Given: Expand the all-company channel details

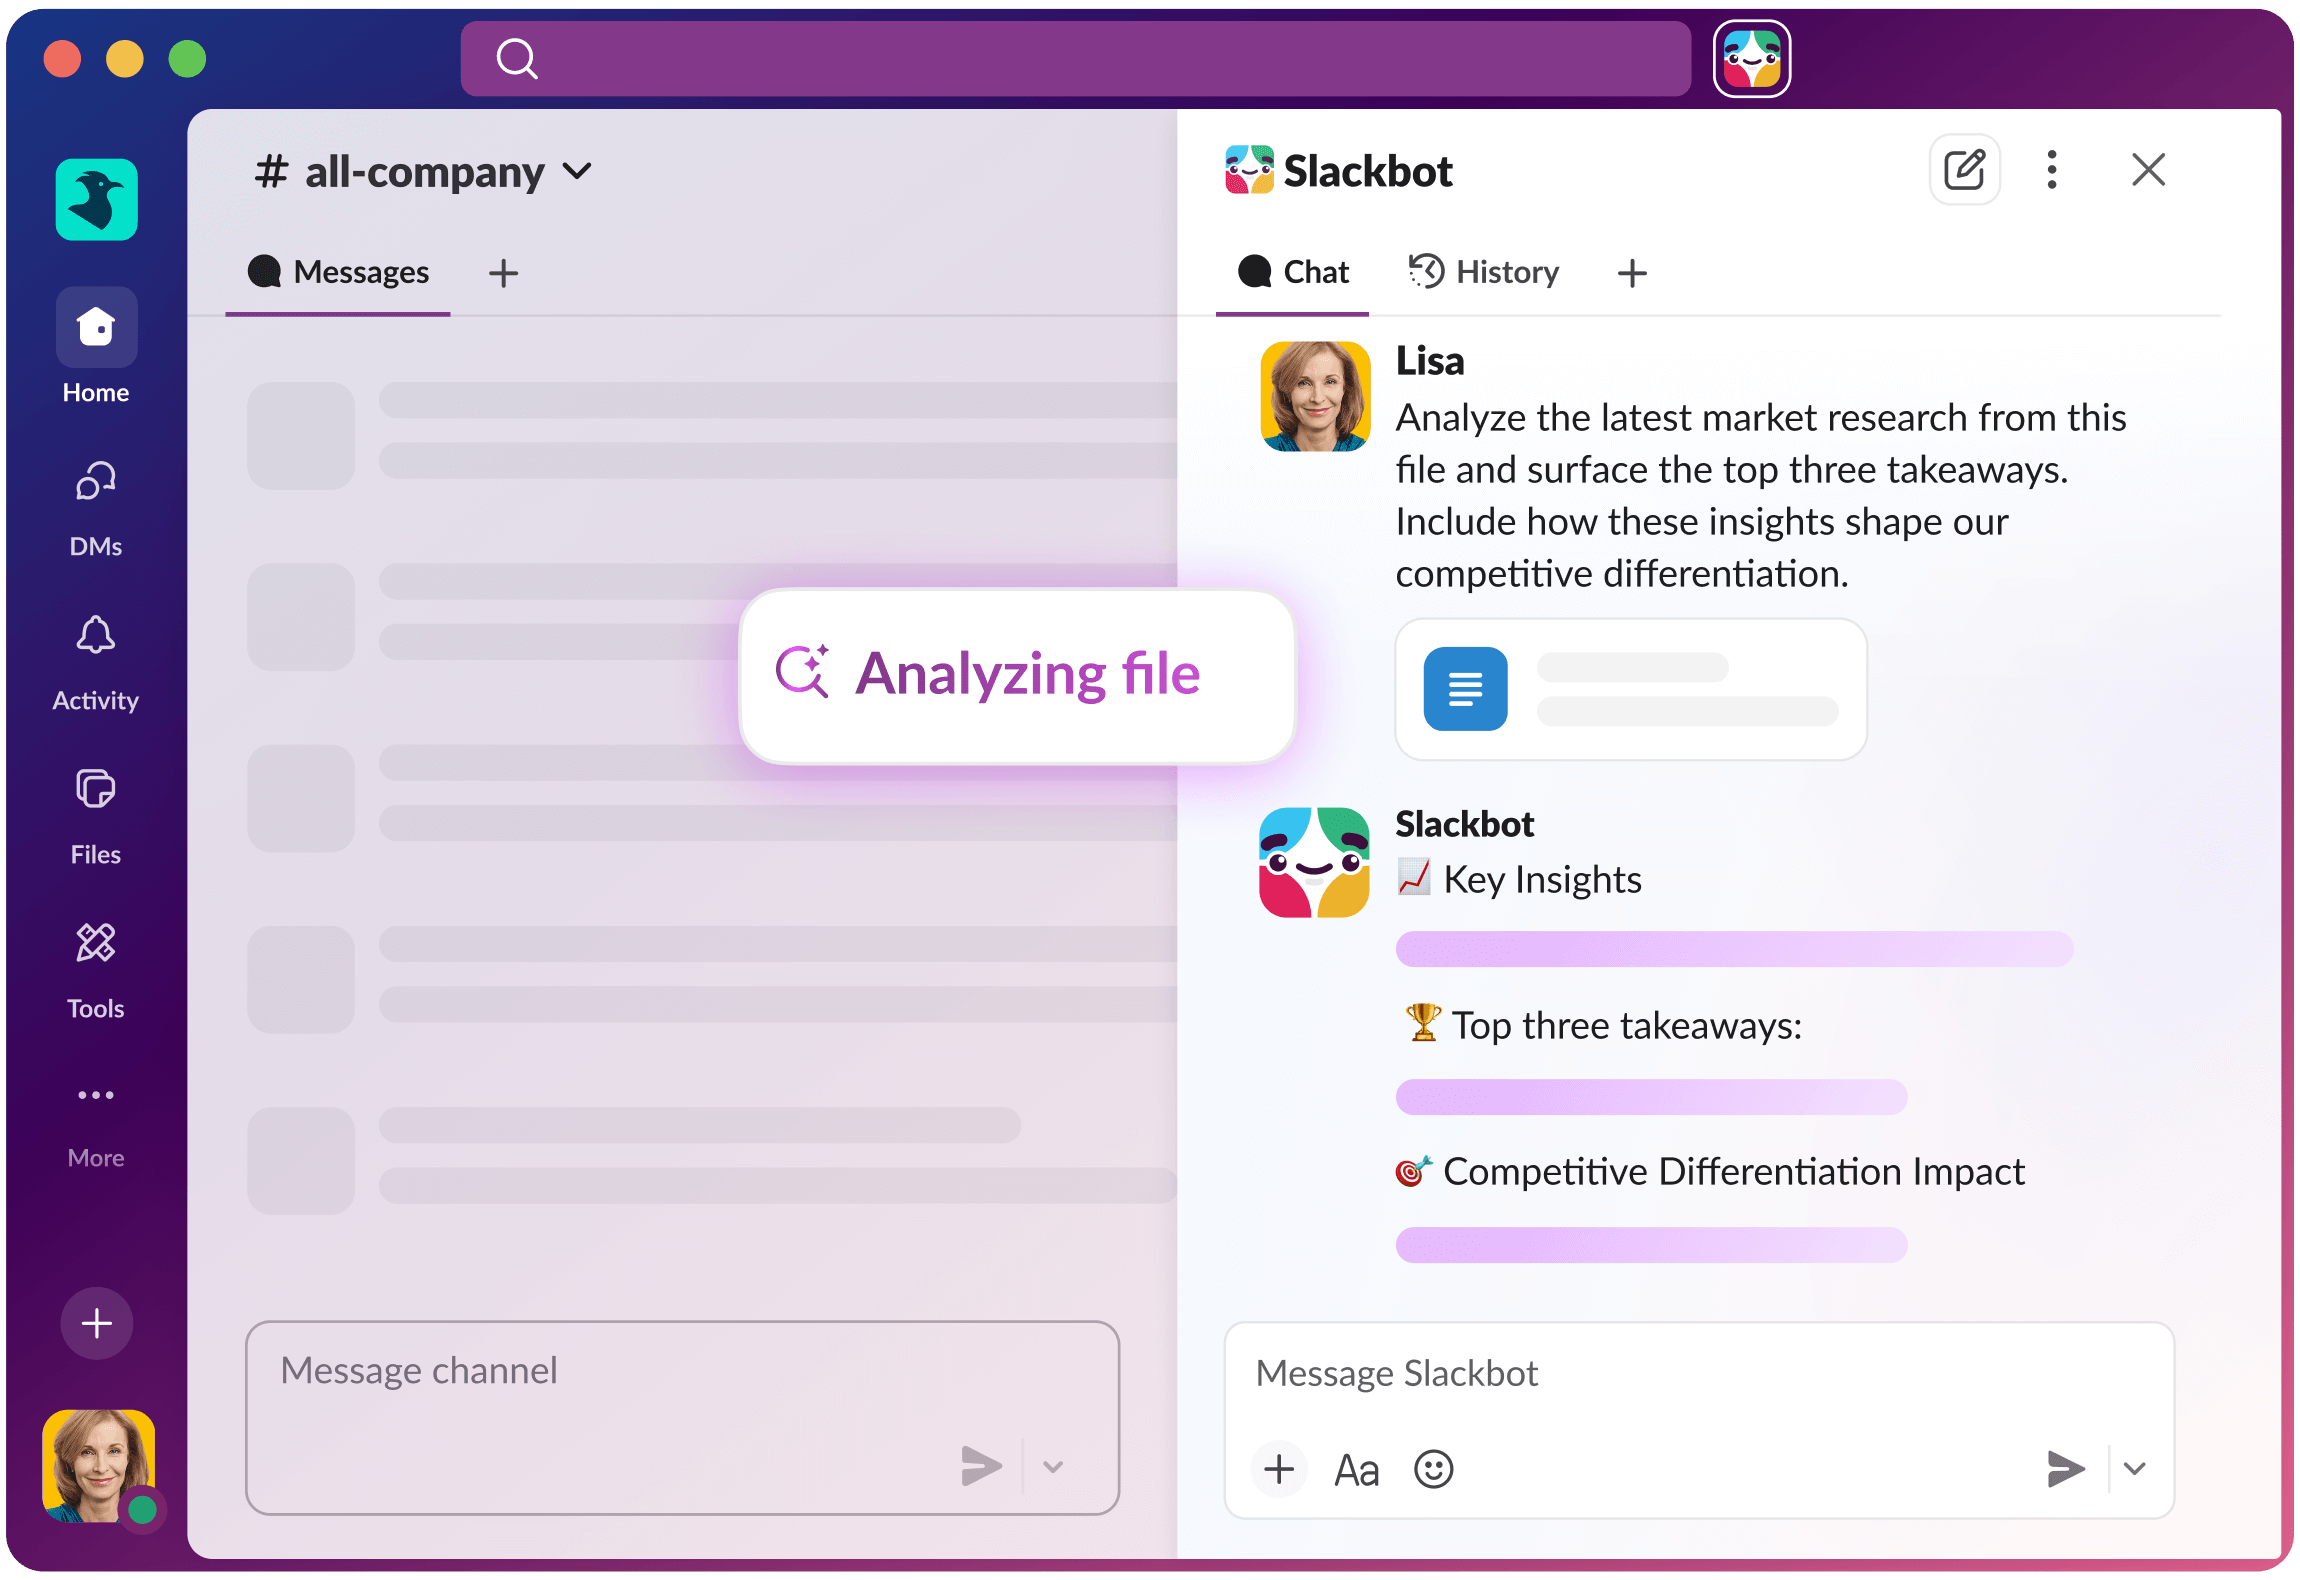Looking at the screenshot, I should (577, 172).
